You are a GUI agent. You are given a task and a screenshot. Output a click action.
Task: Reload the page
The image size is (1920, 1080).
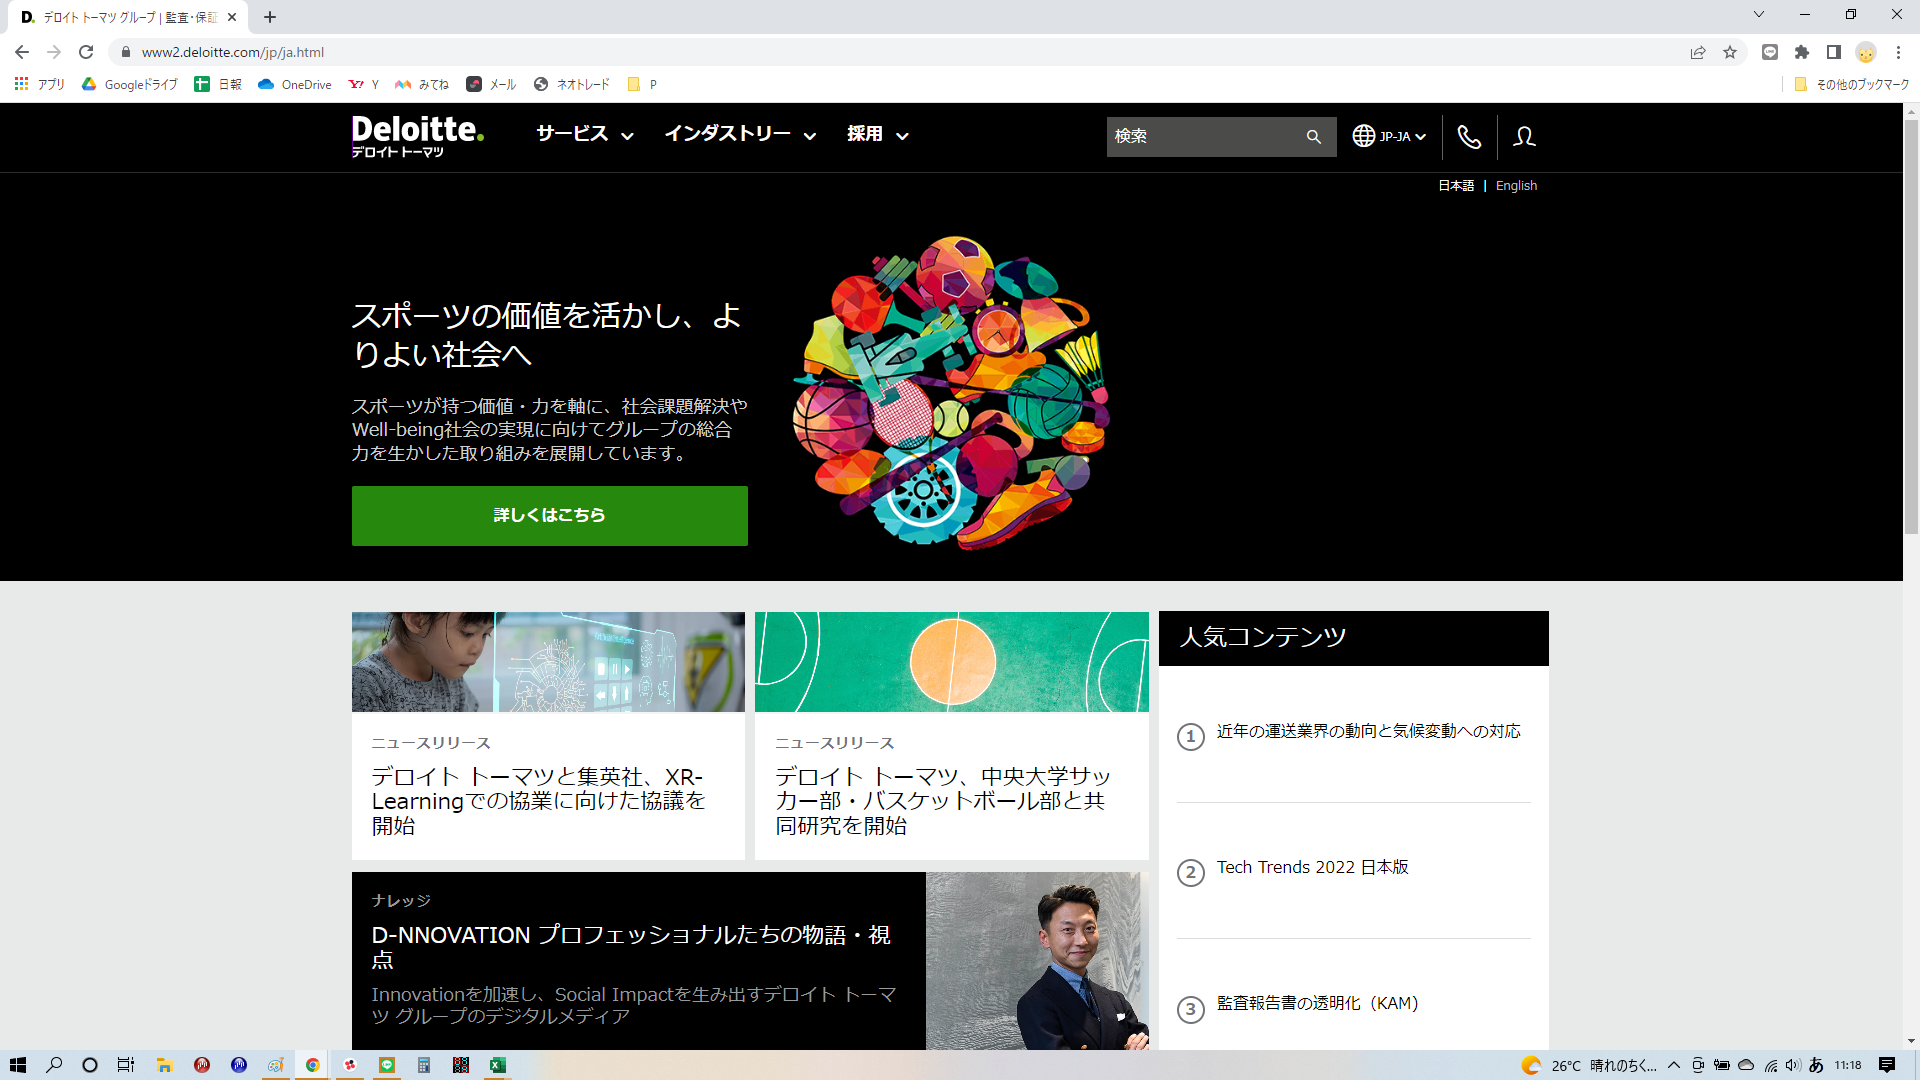(86, 53)
